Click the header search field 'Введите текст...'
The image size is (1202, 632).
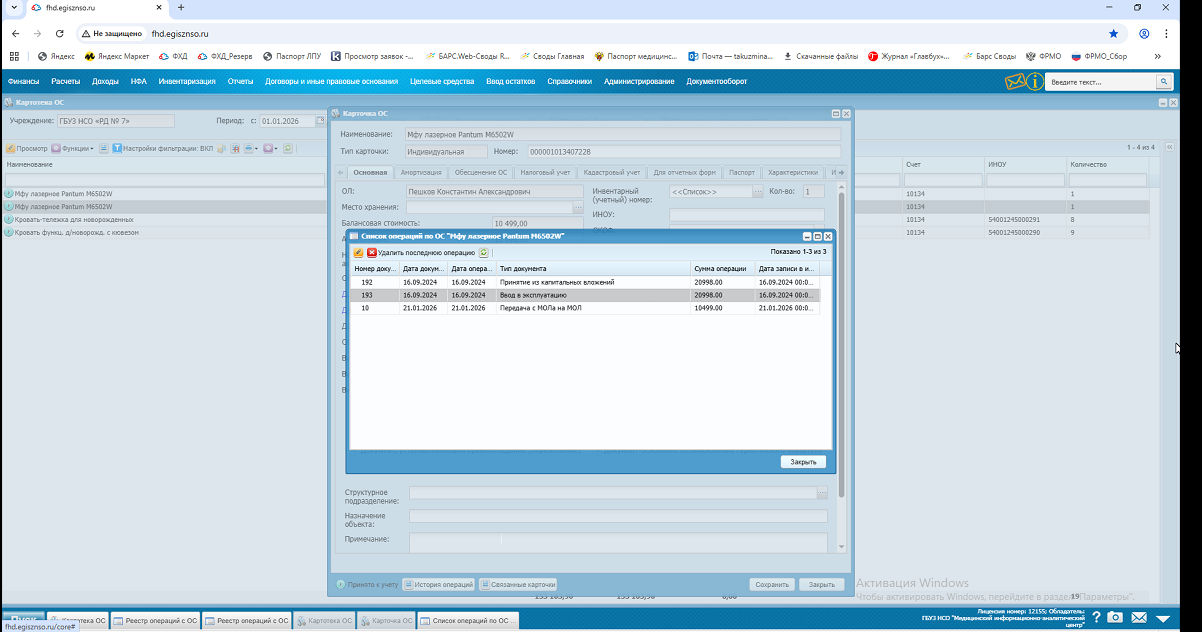pos(1100,82)
